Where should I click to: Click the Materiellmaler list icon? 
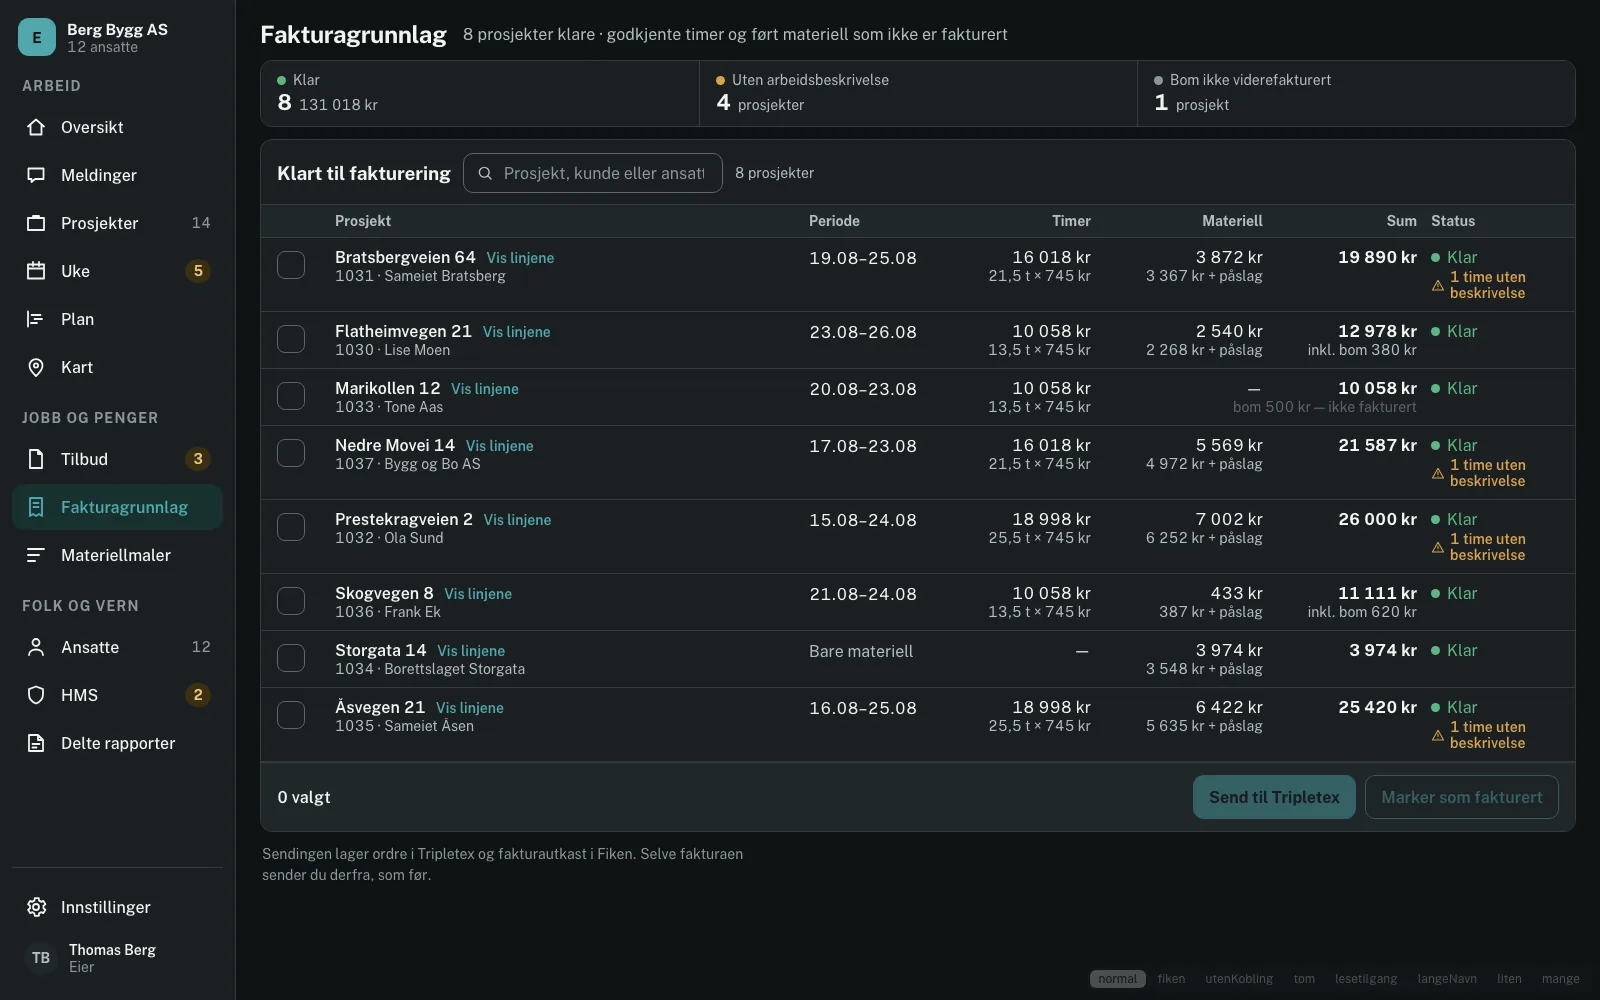[36, 555]
